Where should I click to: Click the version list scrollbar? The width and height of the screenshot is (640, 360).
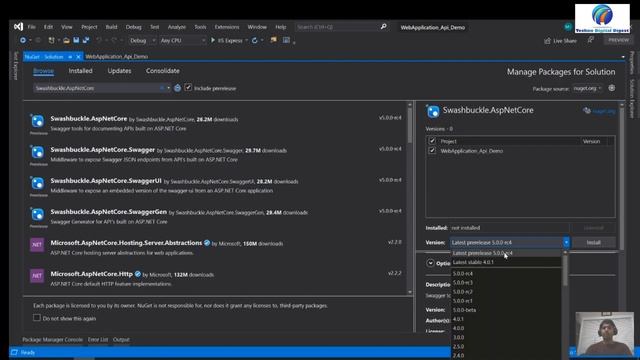tap(565, 270)
